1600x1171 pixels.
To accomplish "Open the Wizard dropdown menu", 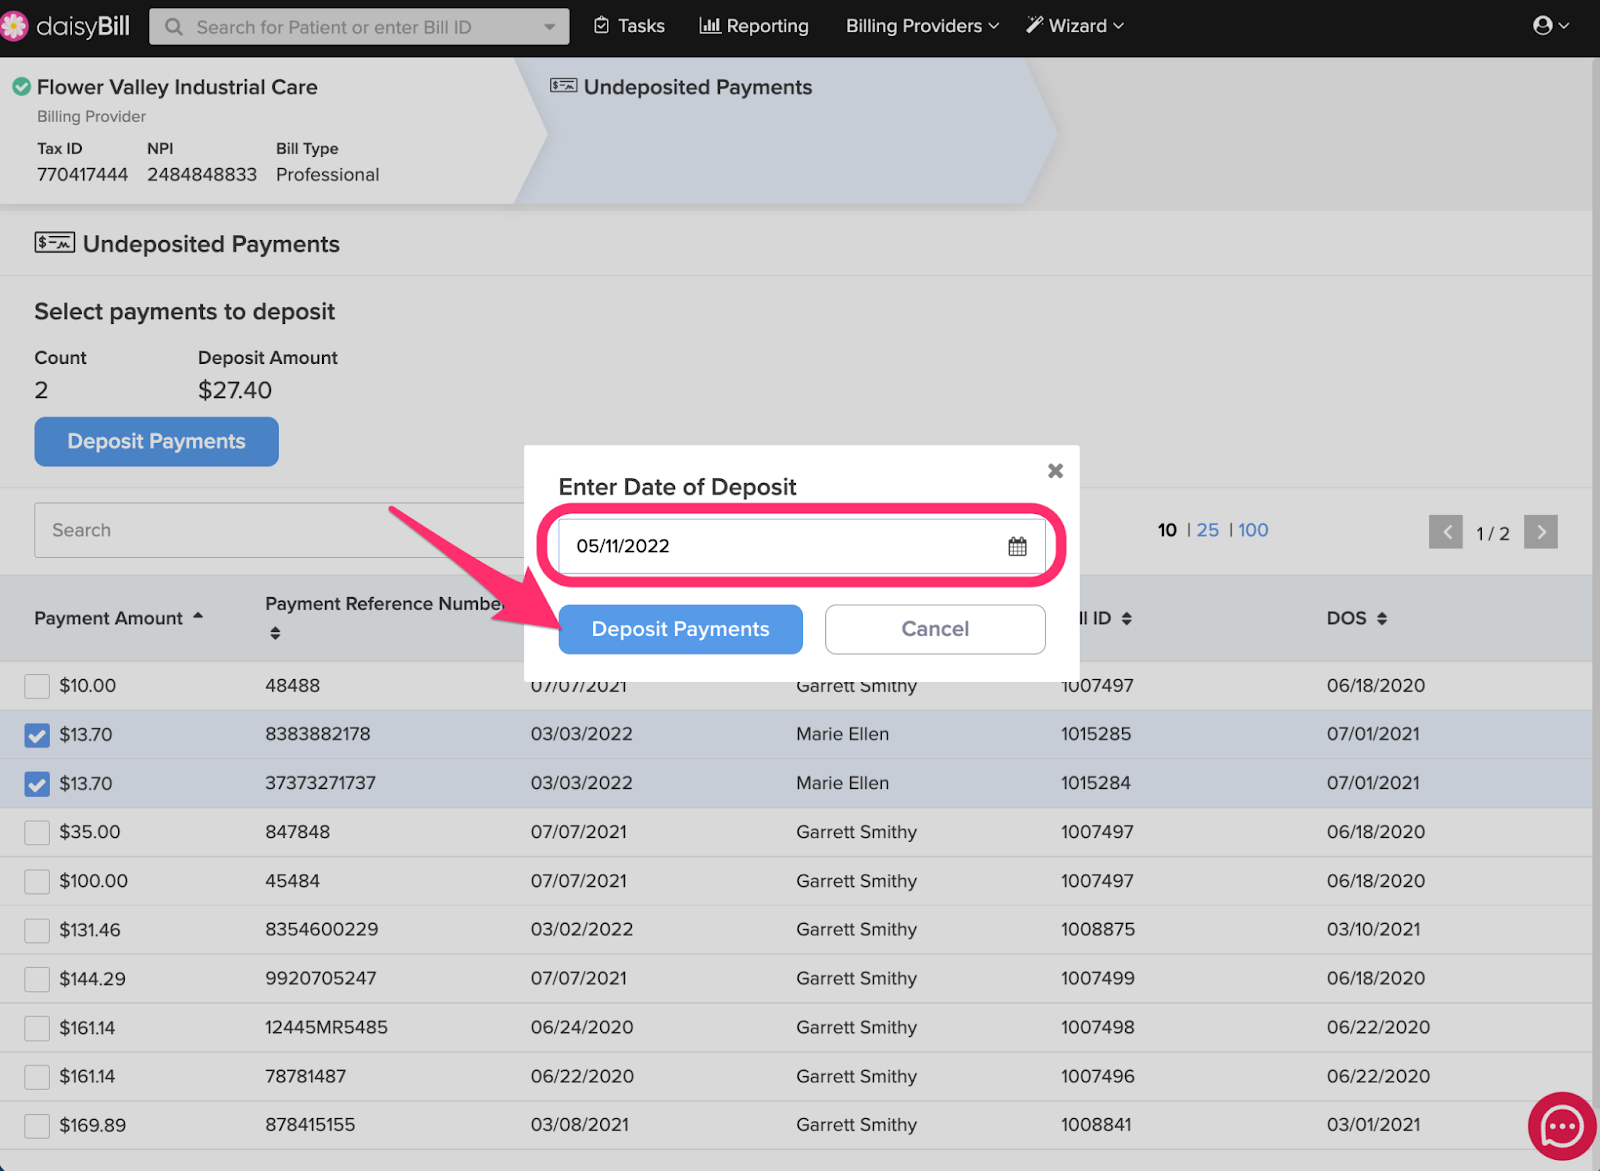I will point(1075,26).
